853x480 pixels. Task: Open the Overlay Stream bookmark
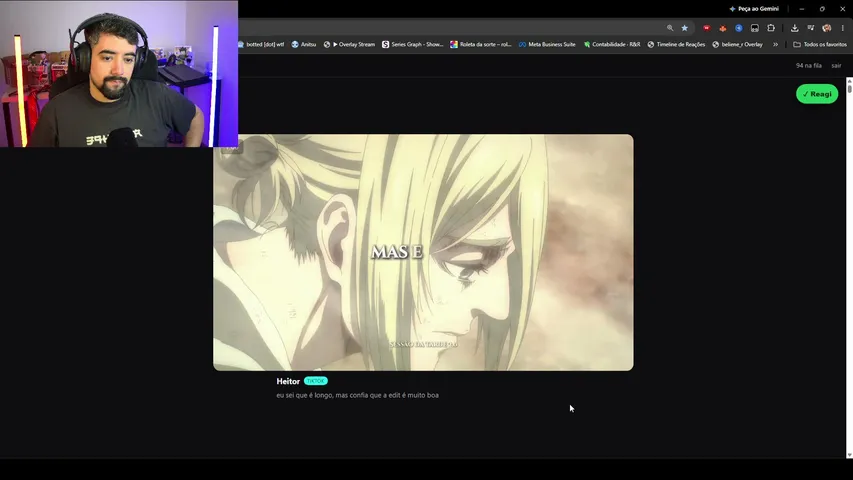349,45
